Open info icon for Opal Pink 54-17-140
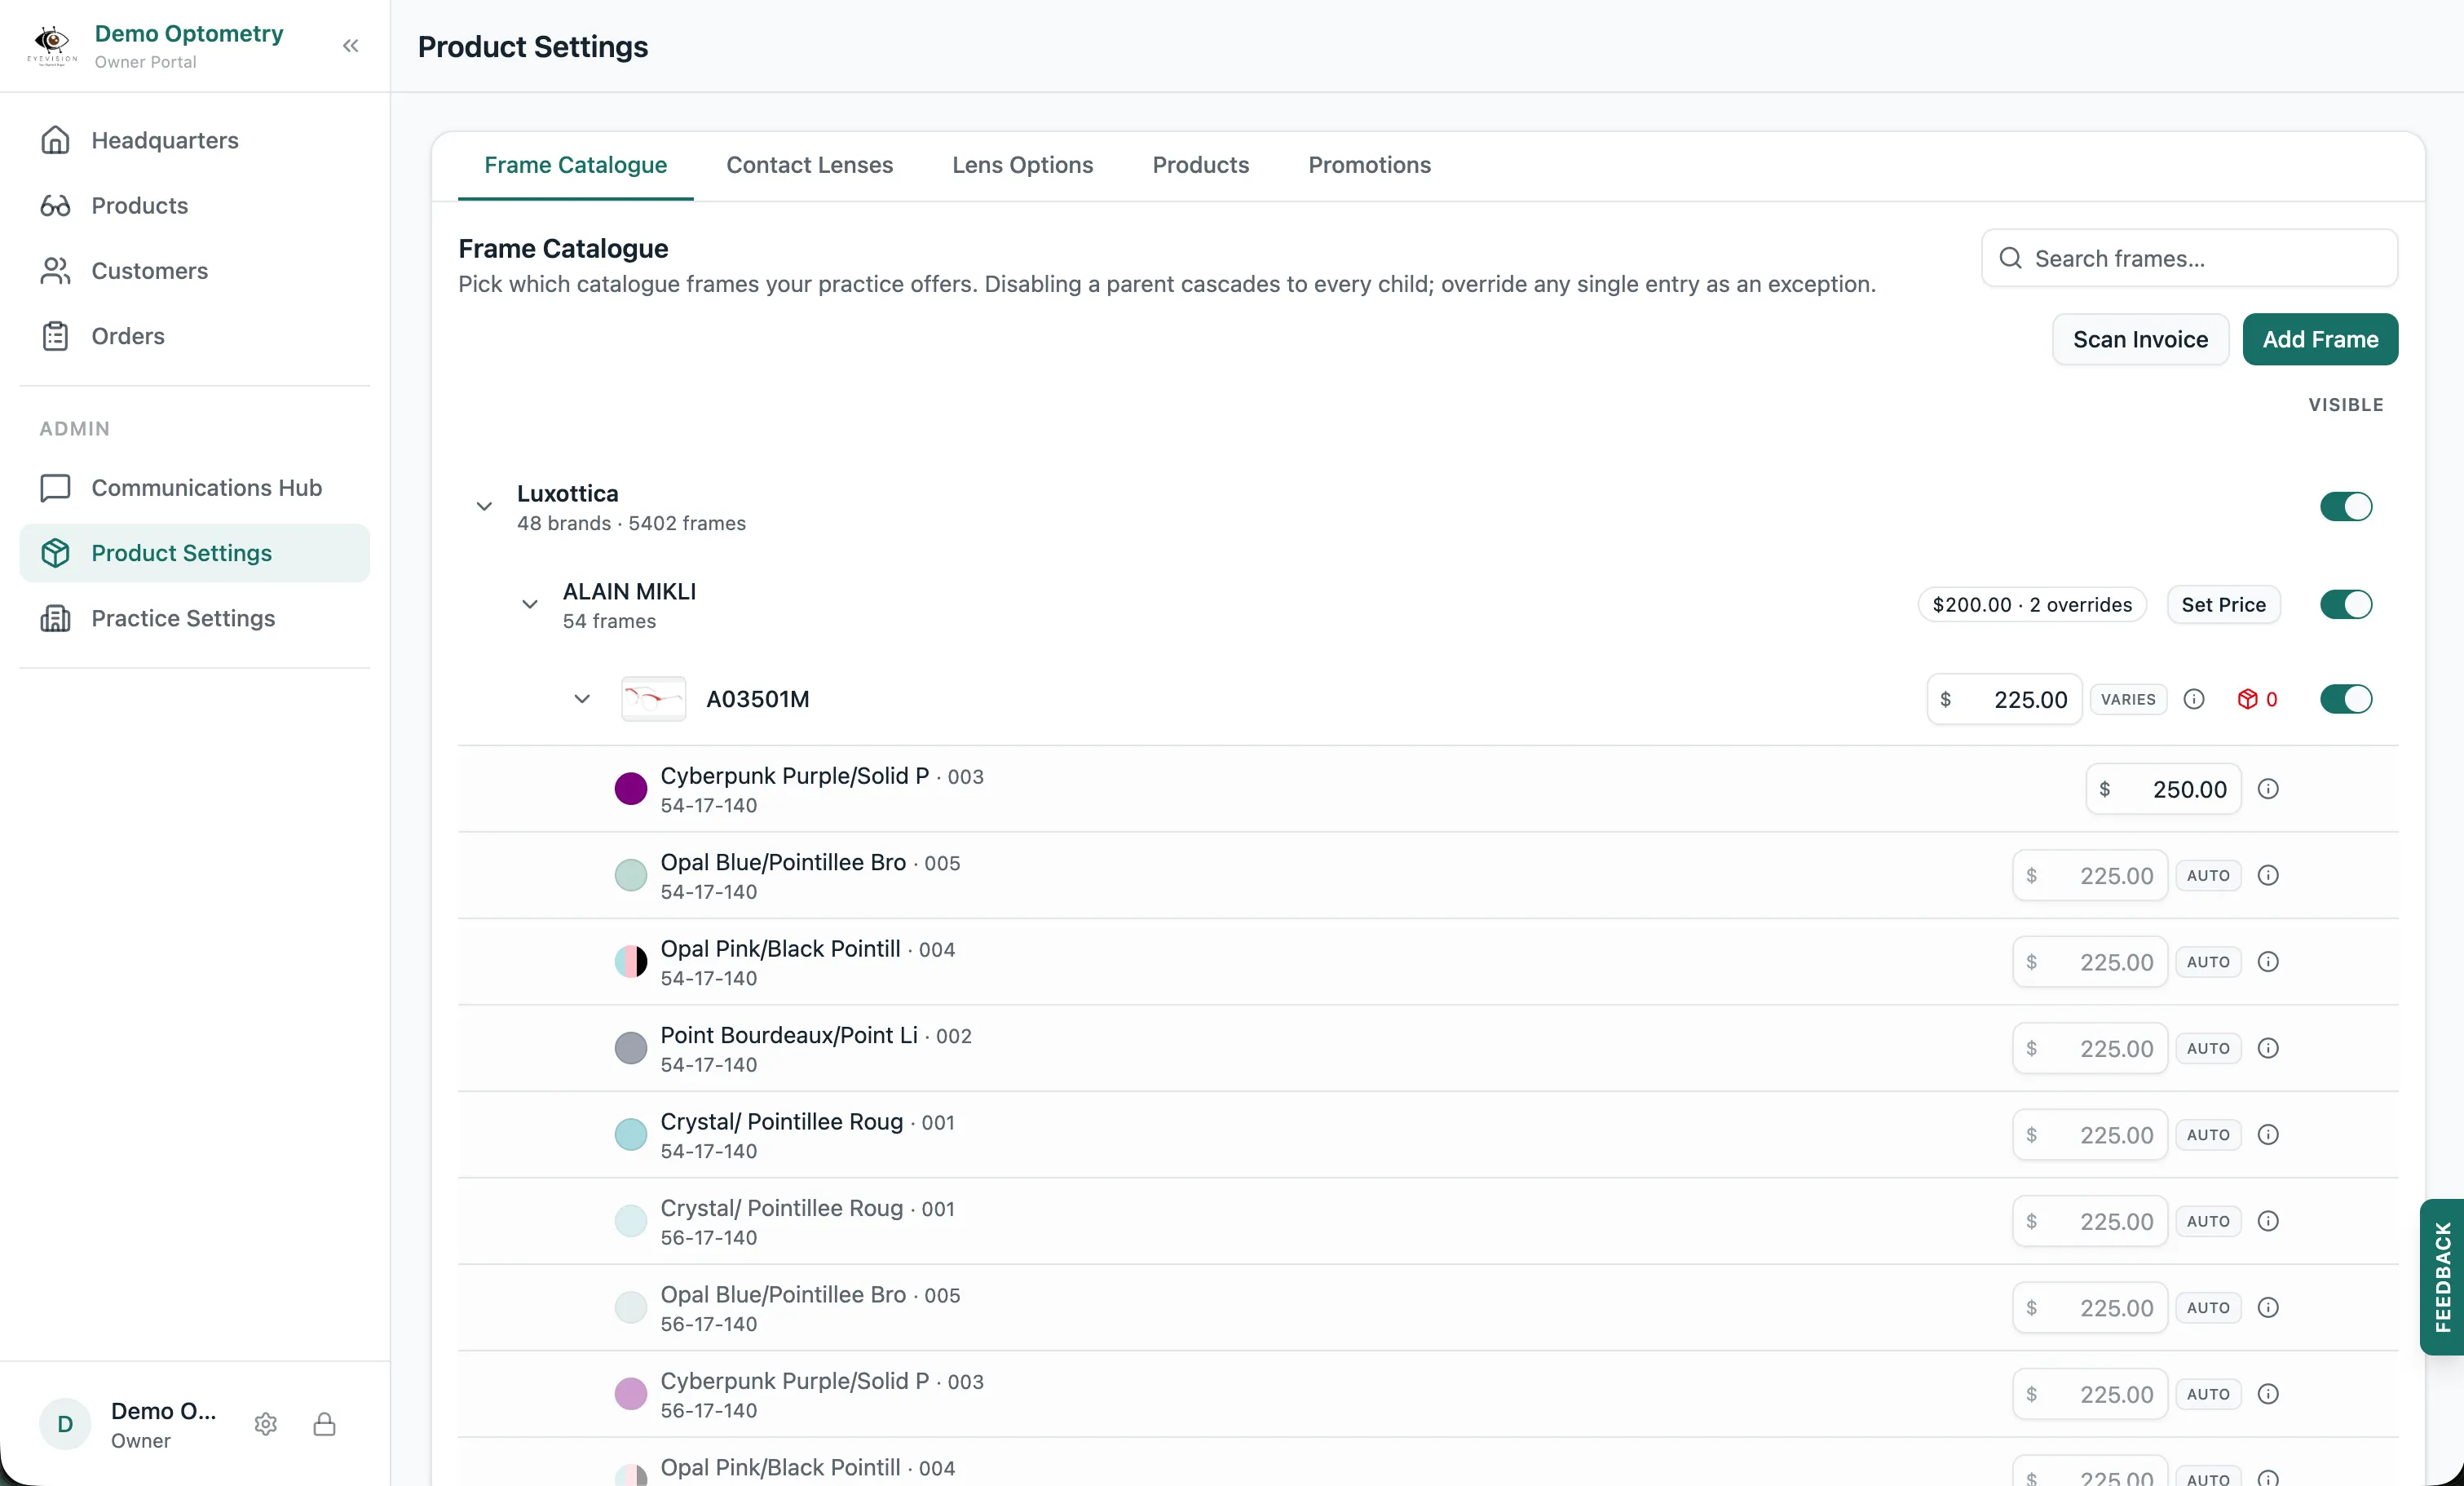Screen dimensions: 2464x1486 2268,962
